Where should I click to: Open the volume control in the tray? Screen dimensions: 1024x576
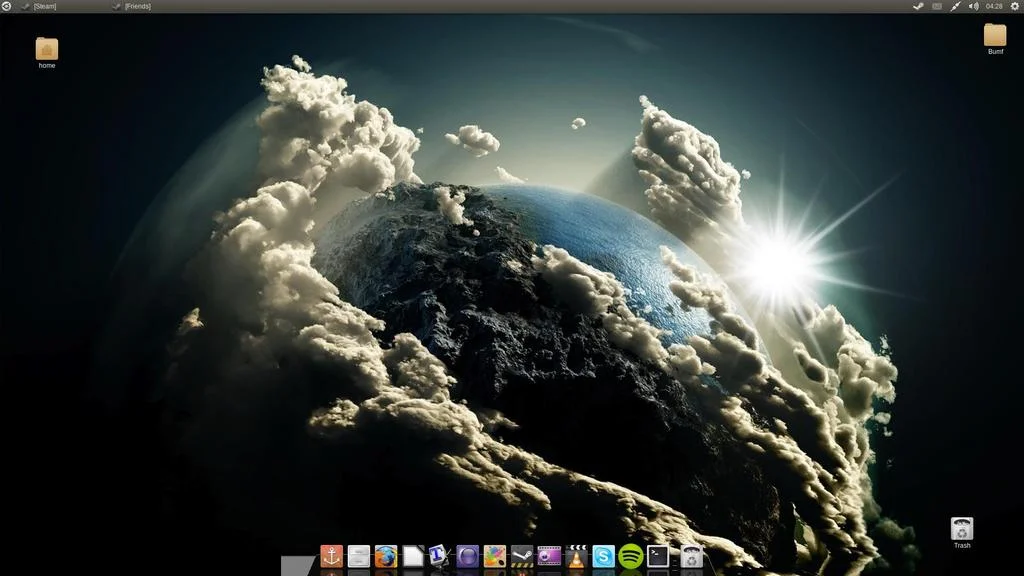tap(974, 6)
